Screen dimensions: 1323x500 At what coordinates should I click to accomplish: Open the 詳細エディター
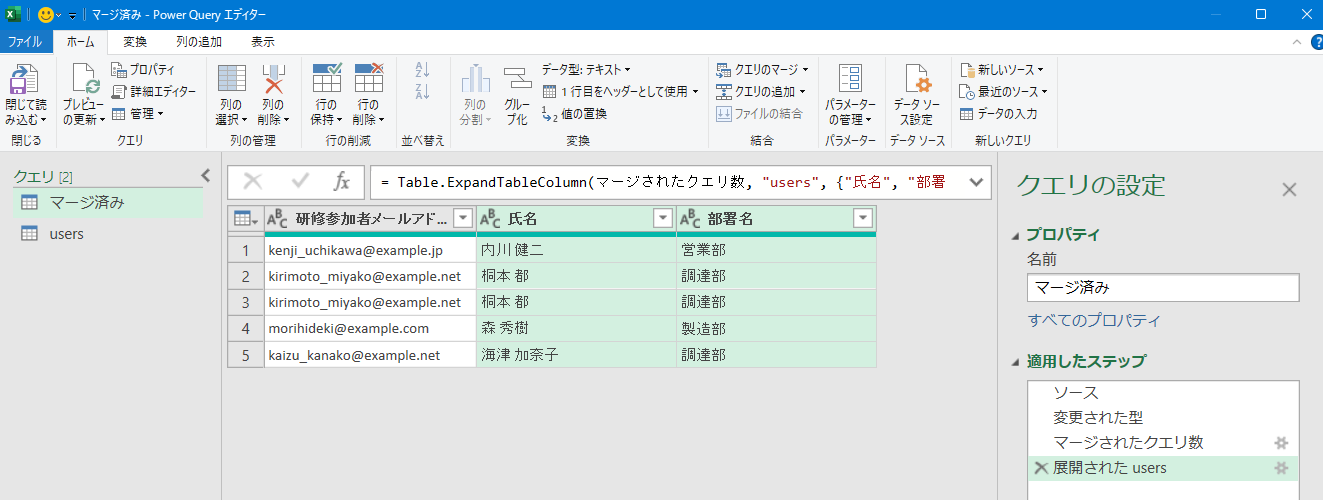click(x=153, y=91)
